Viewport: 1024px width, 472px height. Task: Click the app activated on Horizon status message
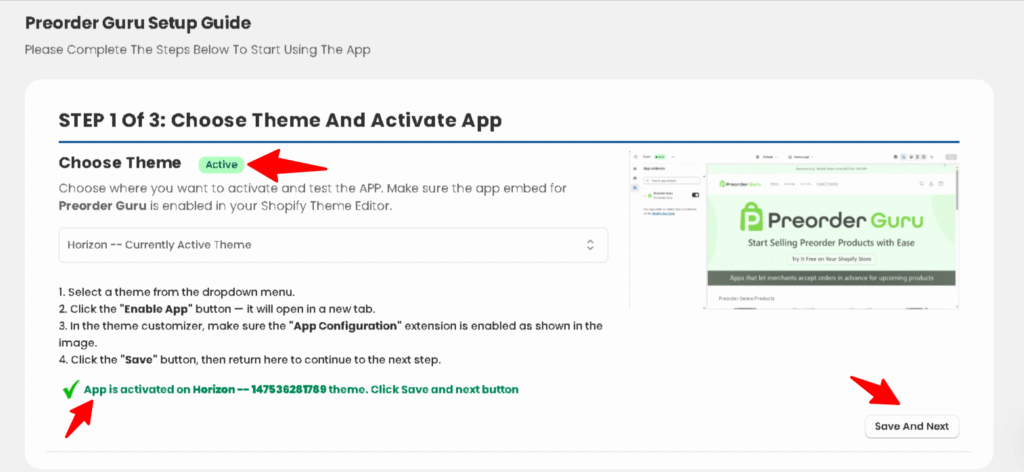301,389
